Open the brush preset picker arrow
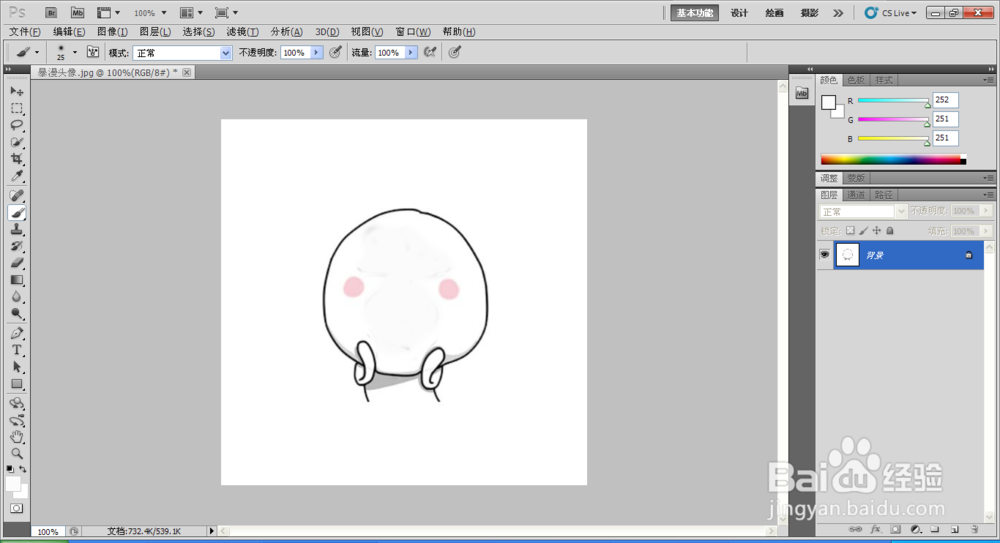 75,52
